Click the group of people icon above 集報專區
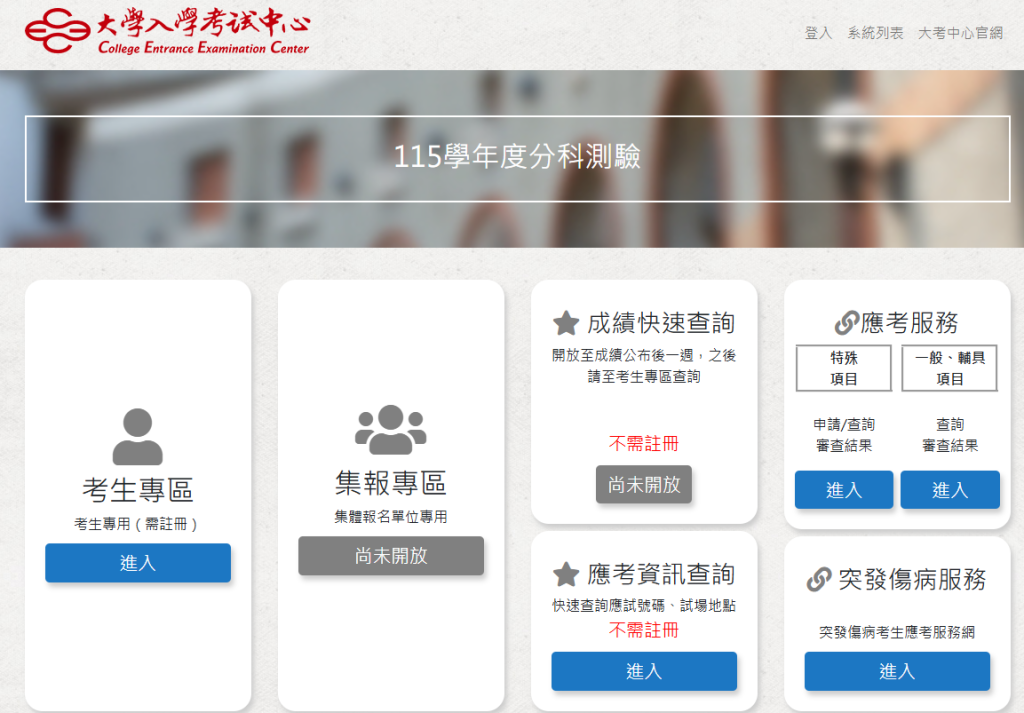Viewport: 1024px width, 713px height. (391, 430)
